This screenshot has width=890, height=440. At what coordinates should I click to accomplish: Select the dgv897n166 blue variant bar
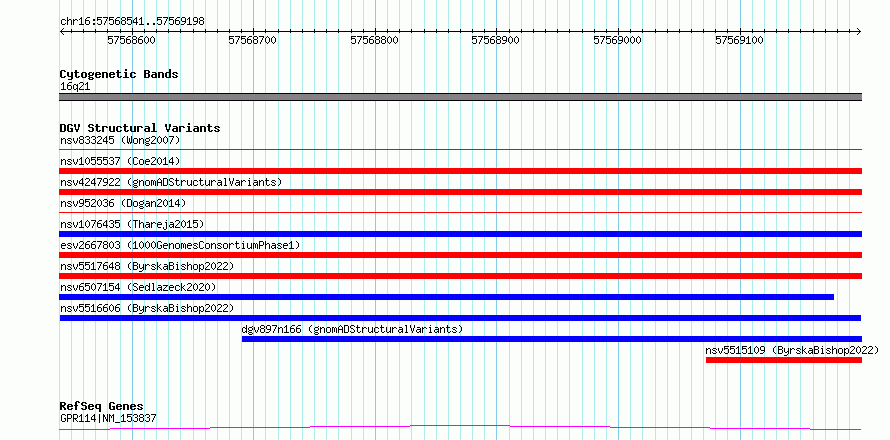point(552,339)
